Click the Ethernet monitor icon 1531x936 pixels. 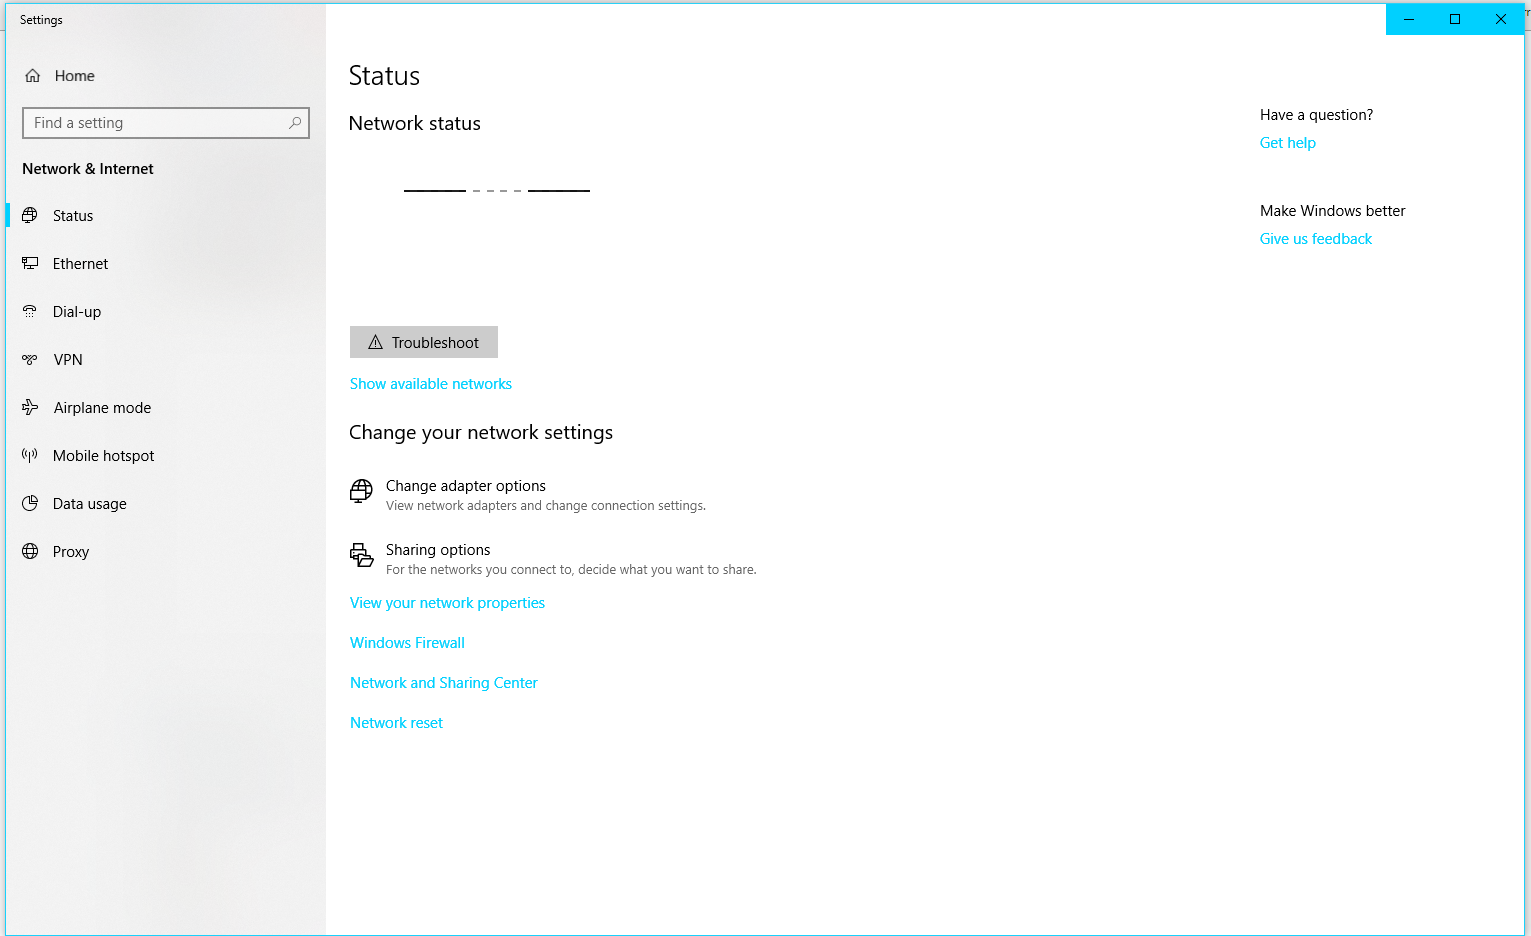30,264
